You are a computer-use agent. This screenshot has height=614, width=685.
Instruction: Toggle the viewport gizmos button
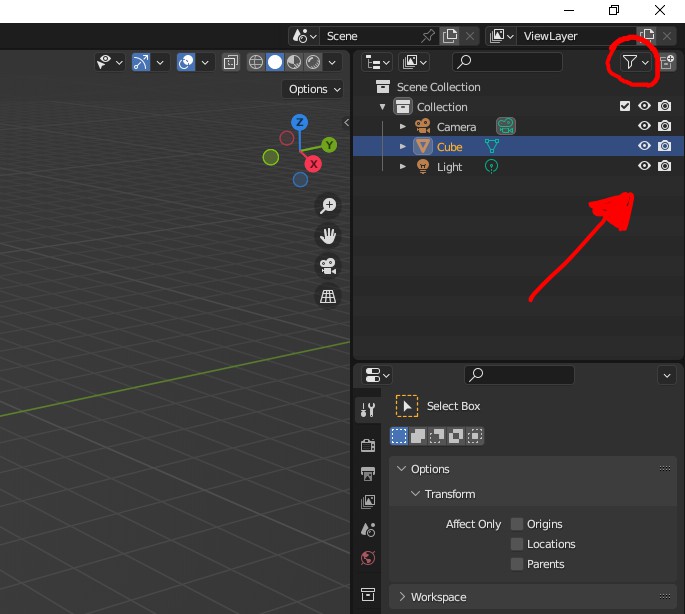click(141, 62)
